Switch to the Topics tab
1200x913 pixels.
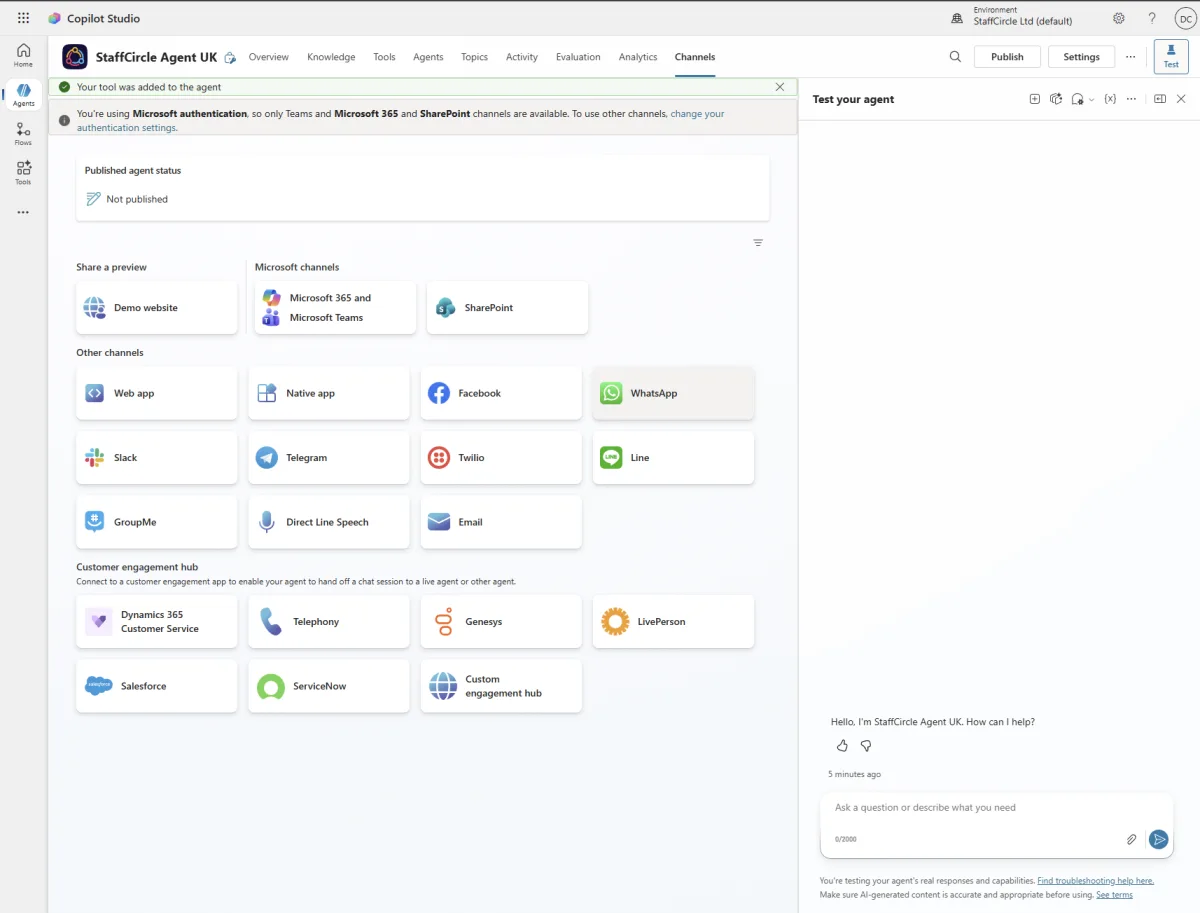click(x=474, y=57)
